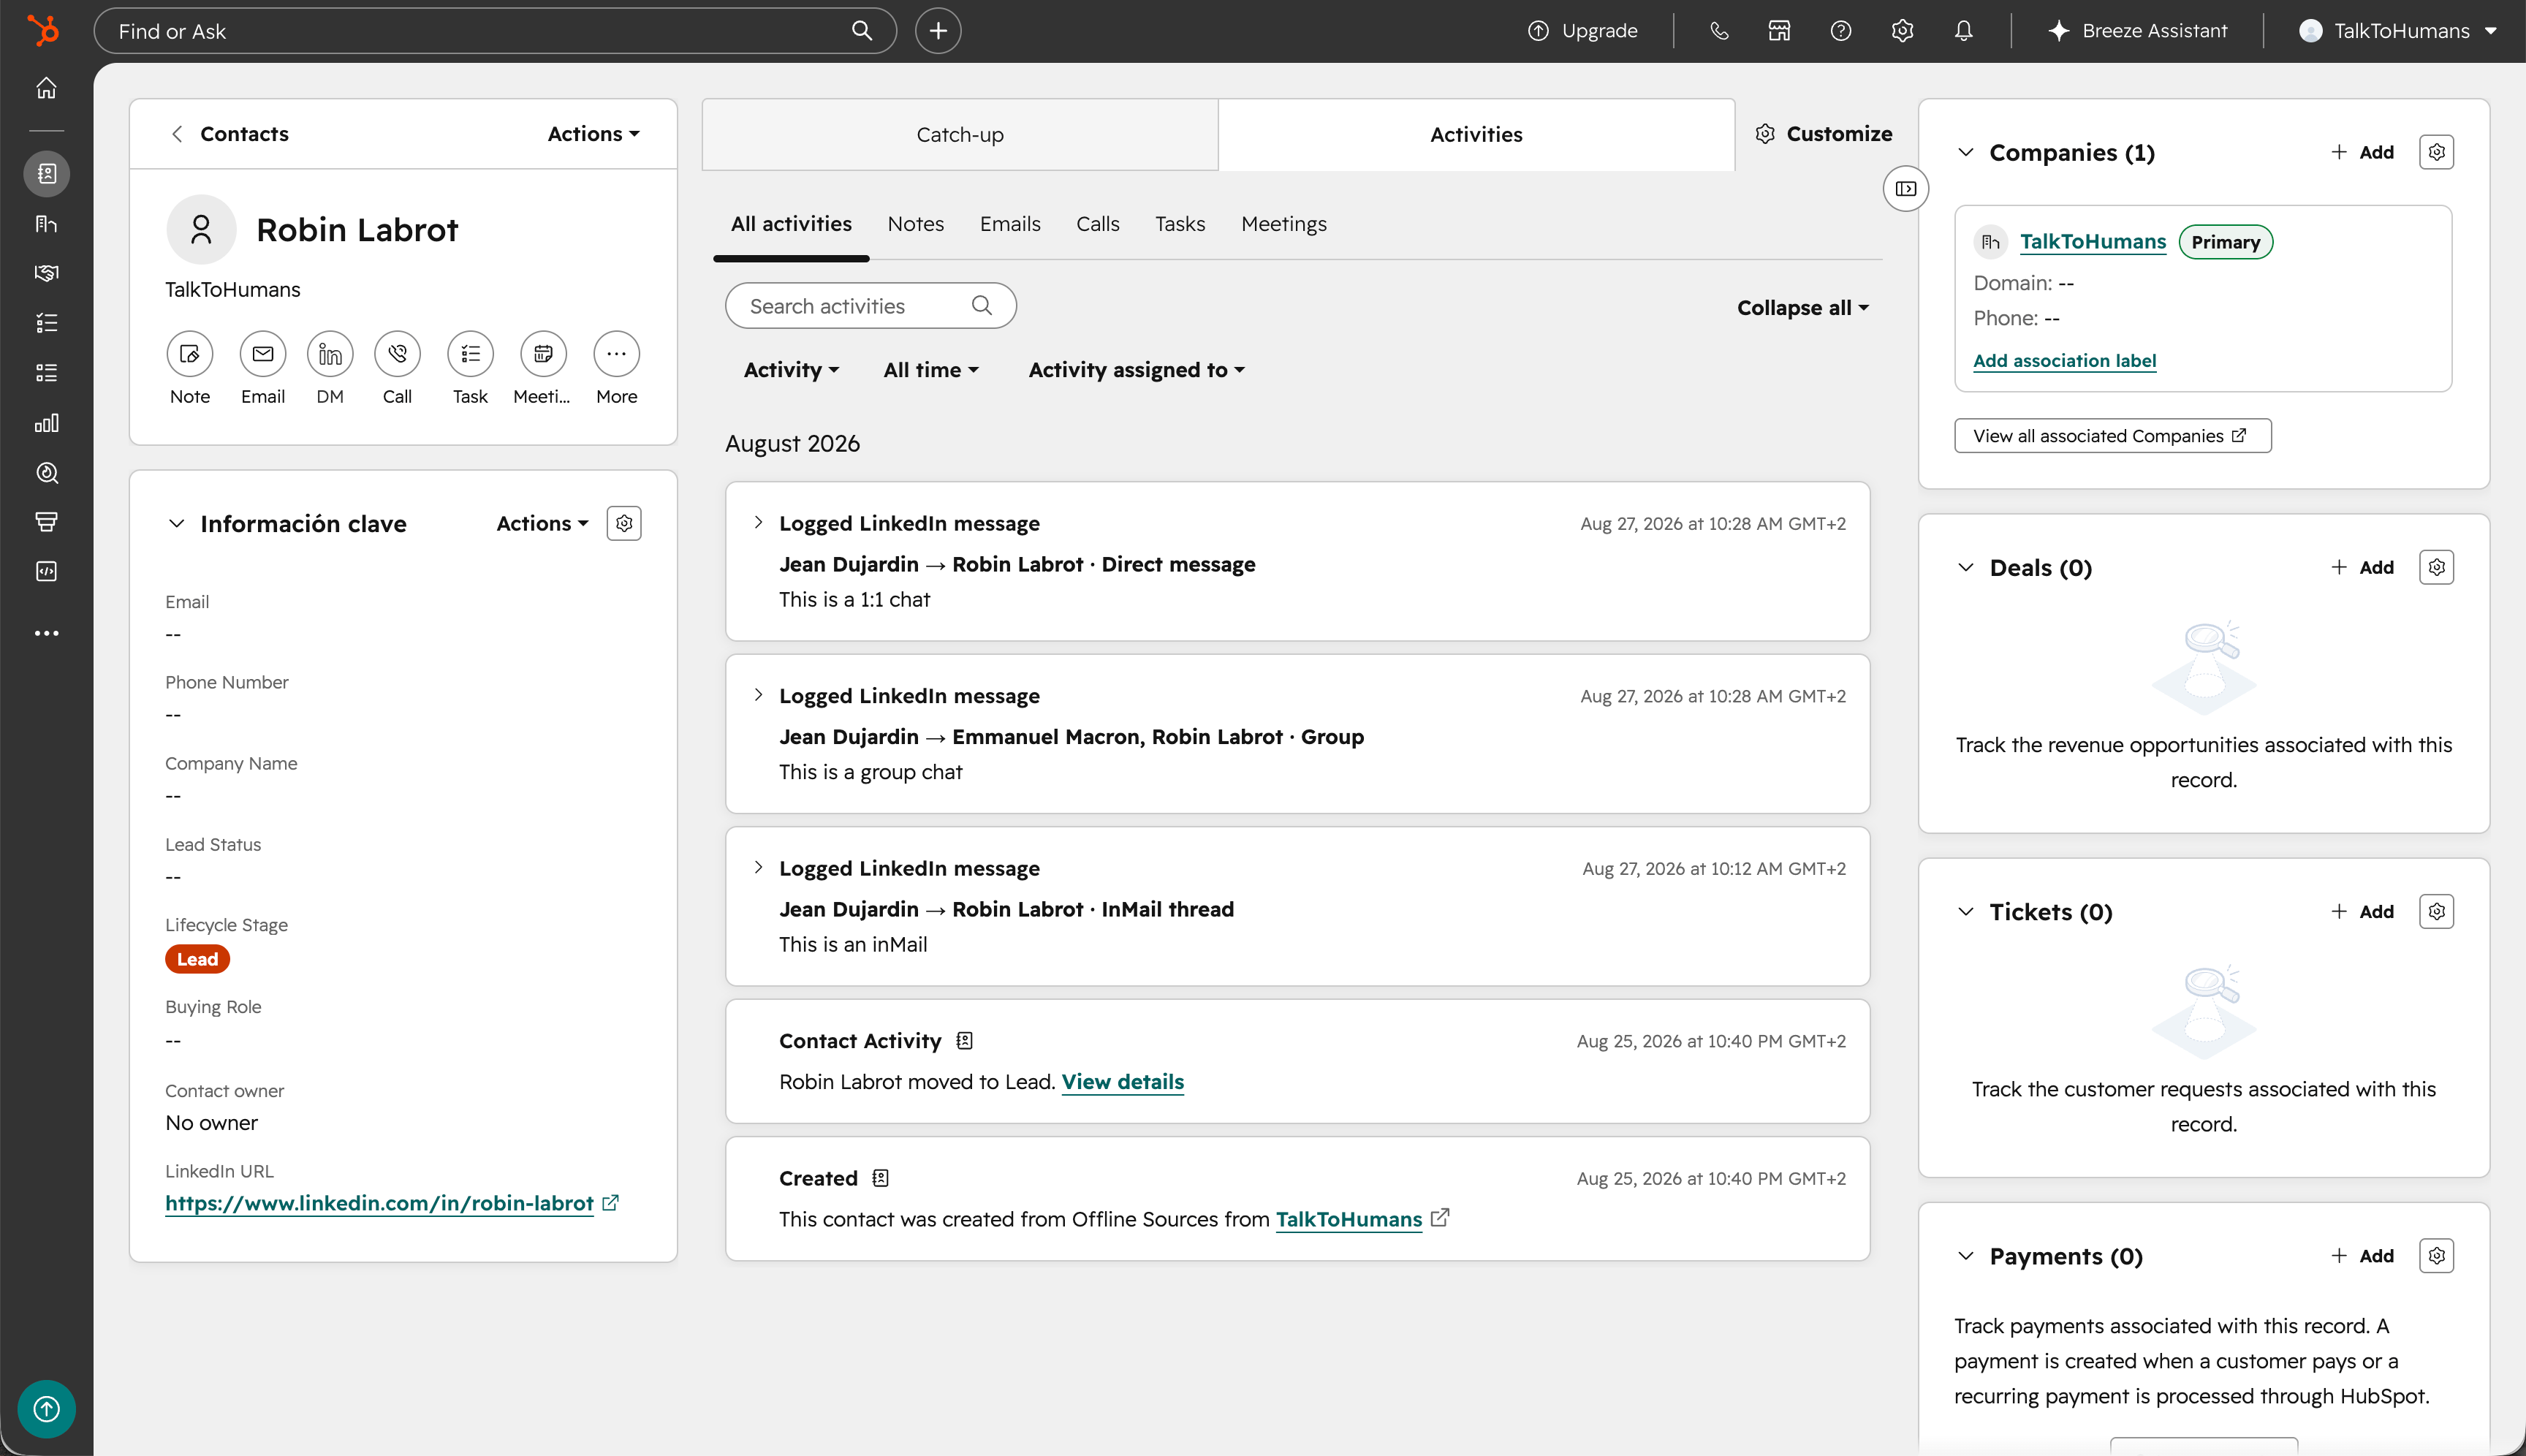Select the Emails activity tab
Screen dimensions: 2526x1456
[x=1010, y=224]
